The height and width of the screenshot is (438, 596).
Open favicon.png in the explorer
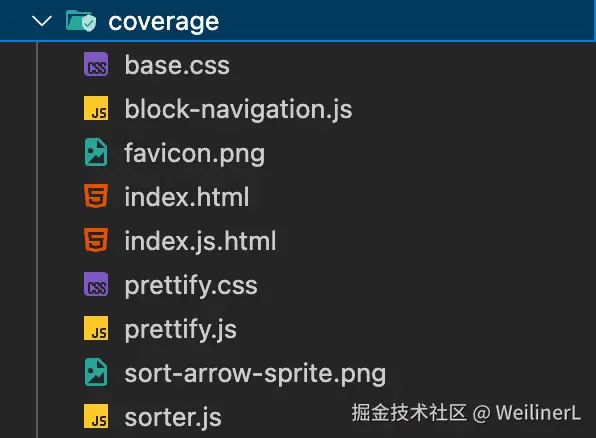pos(195,154)
